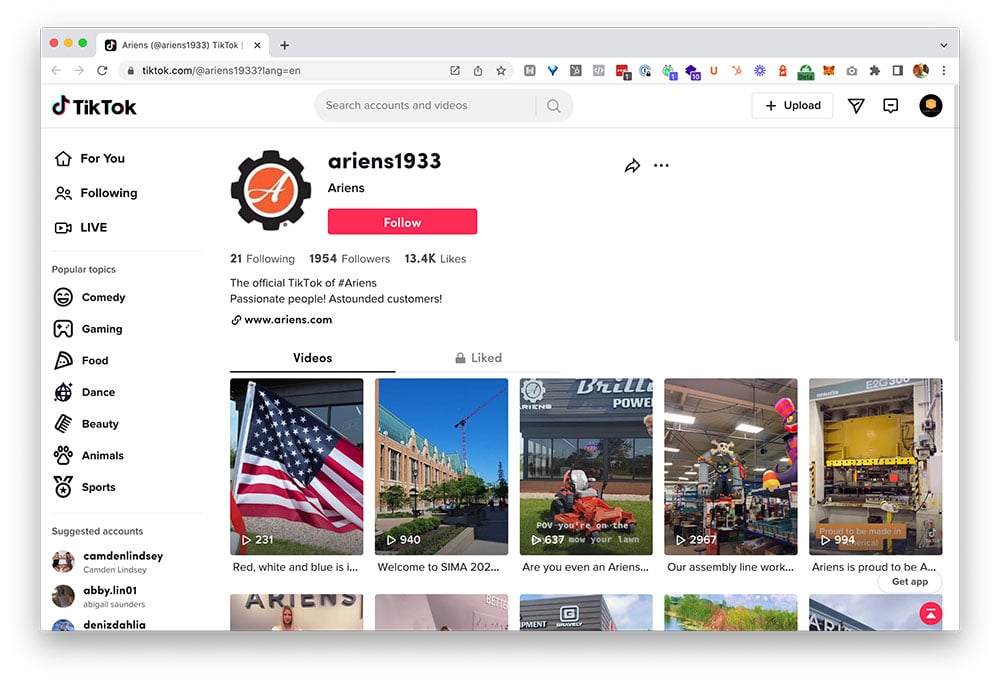Close the Ariens TikTok browser tab
This screenshot has width=1000, height=684.
coord(257,45)
